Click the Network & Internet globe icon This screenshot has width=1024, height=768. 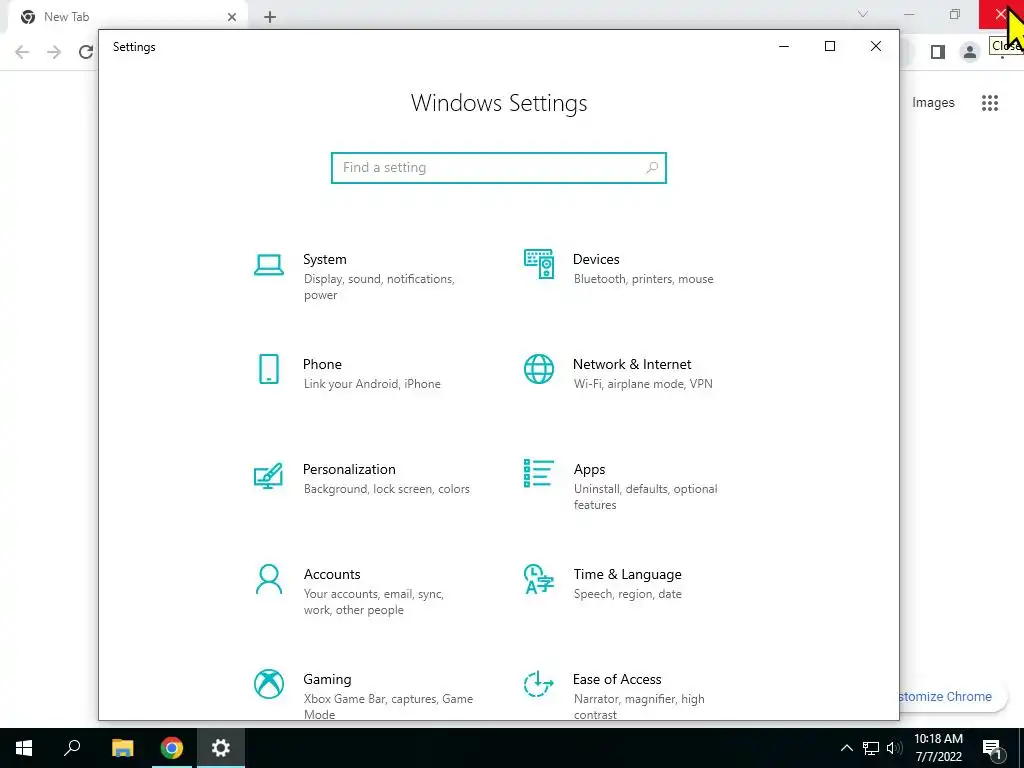539,369
